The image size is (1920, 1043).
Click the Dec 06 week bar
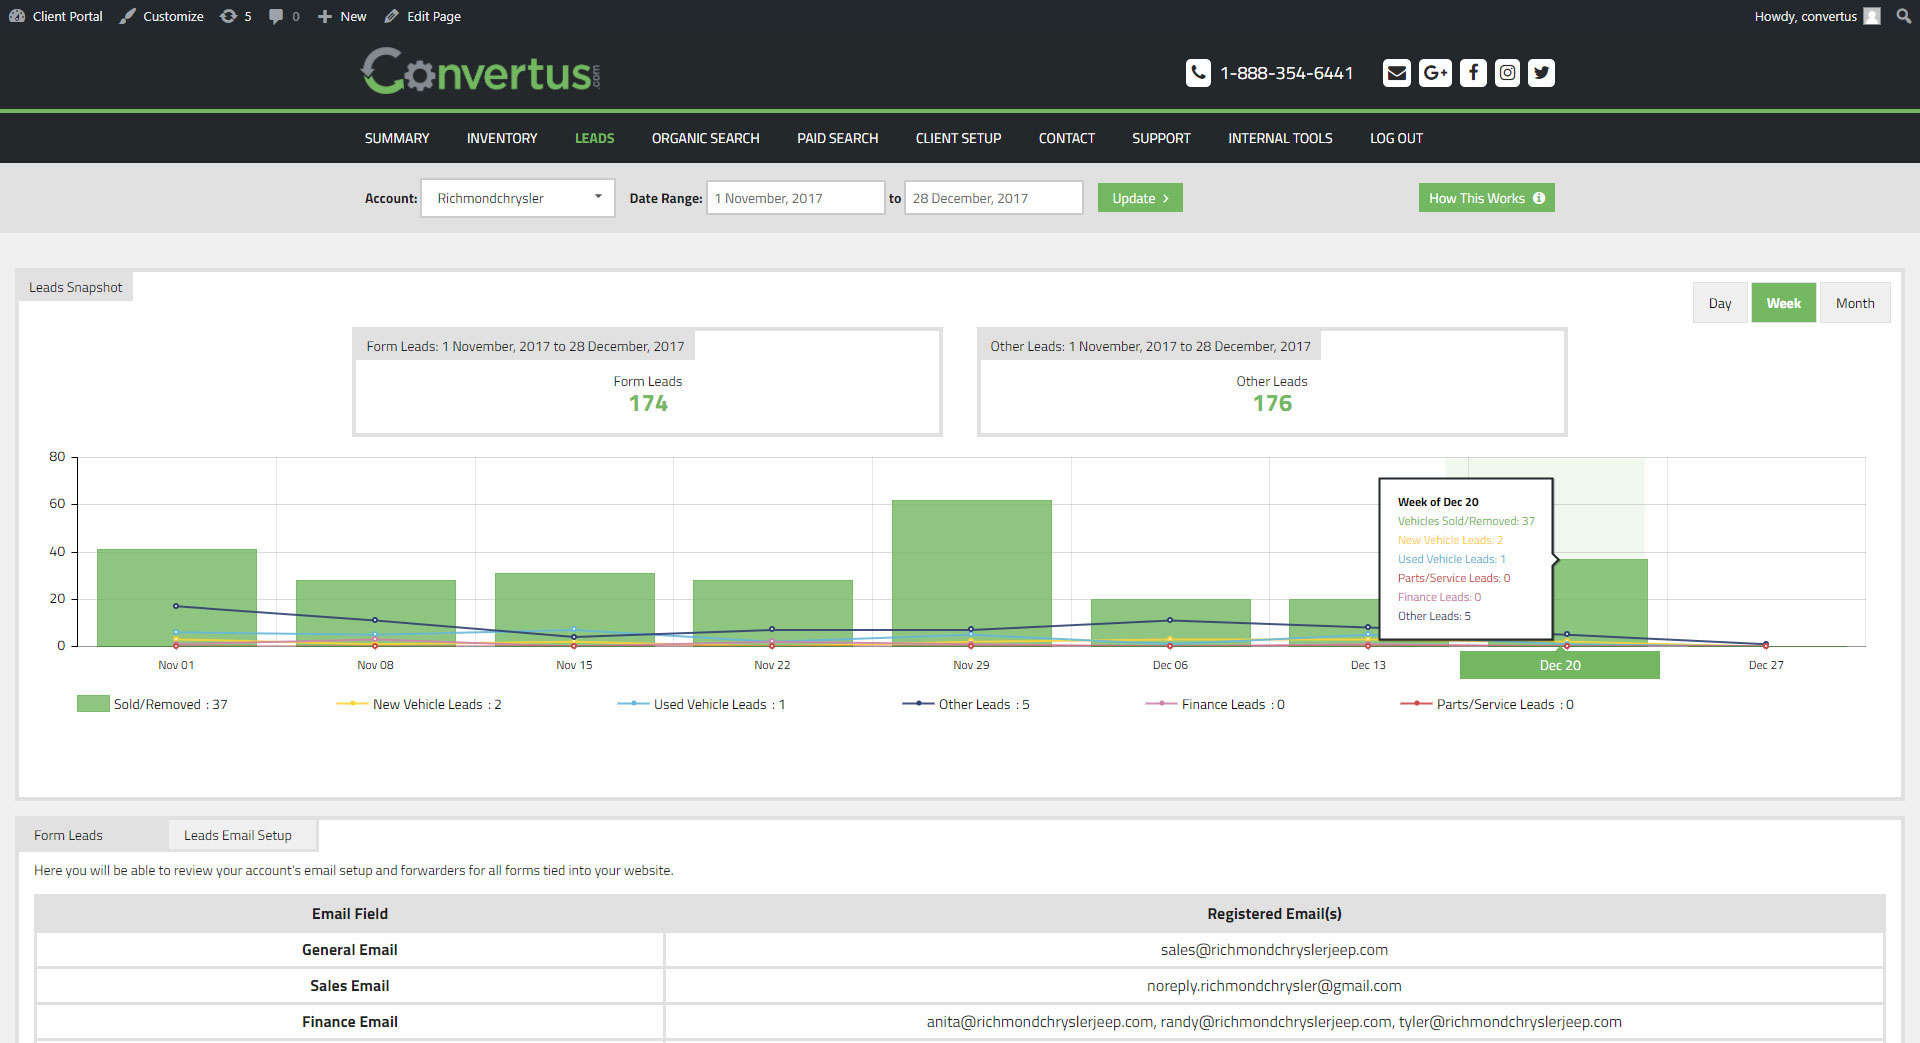click(x=1170, y=622)
